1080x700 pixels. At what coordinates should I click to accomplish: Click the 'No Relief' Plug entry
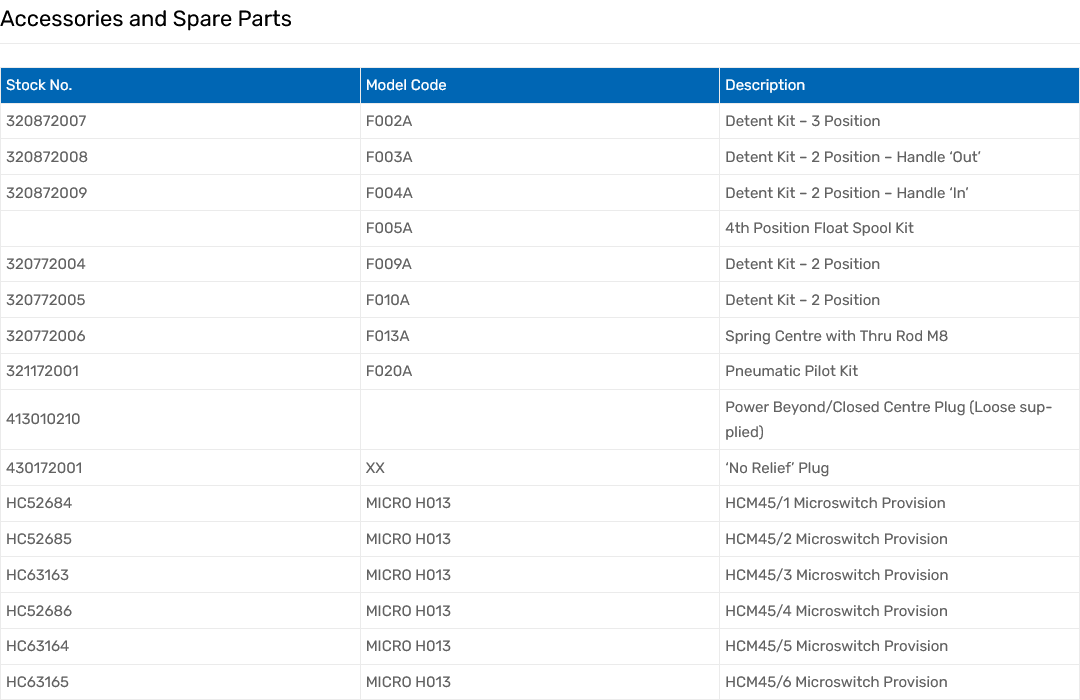tap(777, 468)
